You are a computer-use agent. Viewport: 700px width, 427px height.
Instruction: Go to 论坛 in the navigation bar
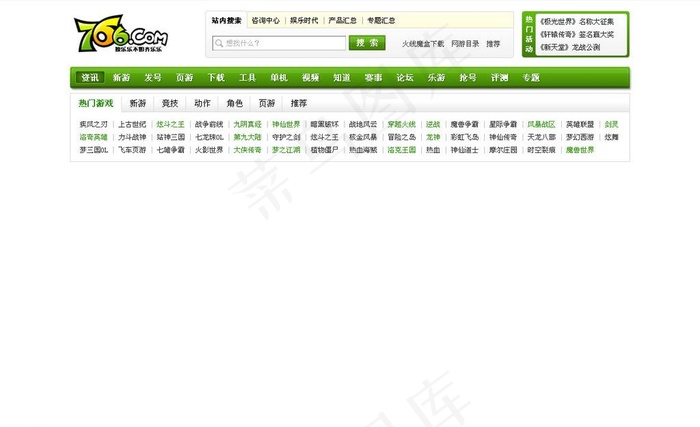point(405,78)
